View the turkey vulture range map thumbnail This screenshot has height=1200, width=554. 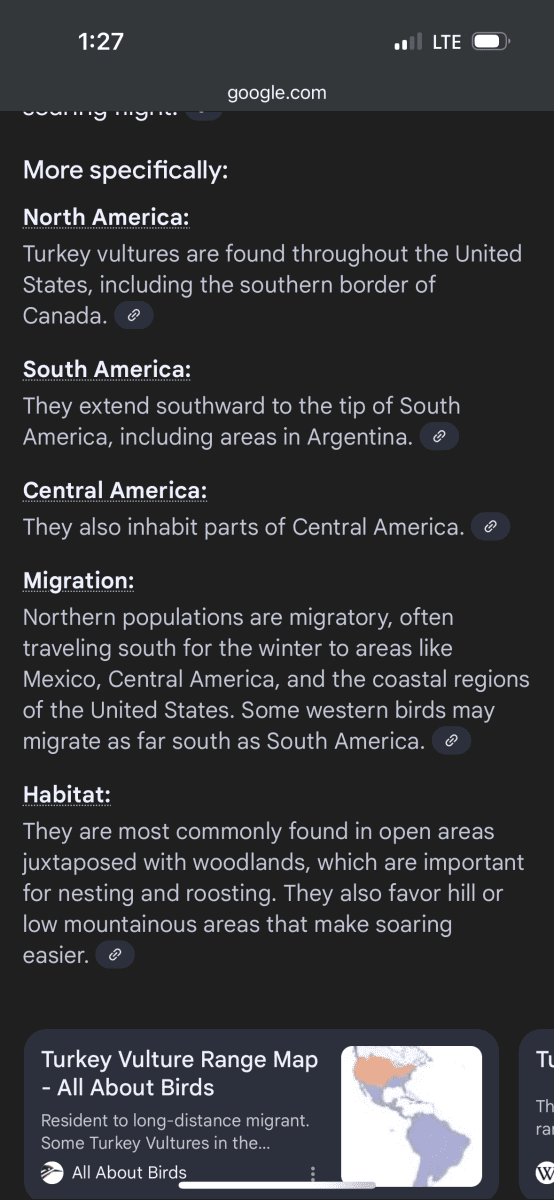point(411,1116)
